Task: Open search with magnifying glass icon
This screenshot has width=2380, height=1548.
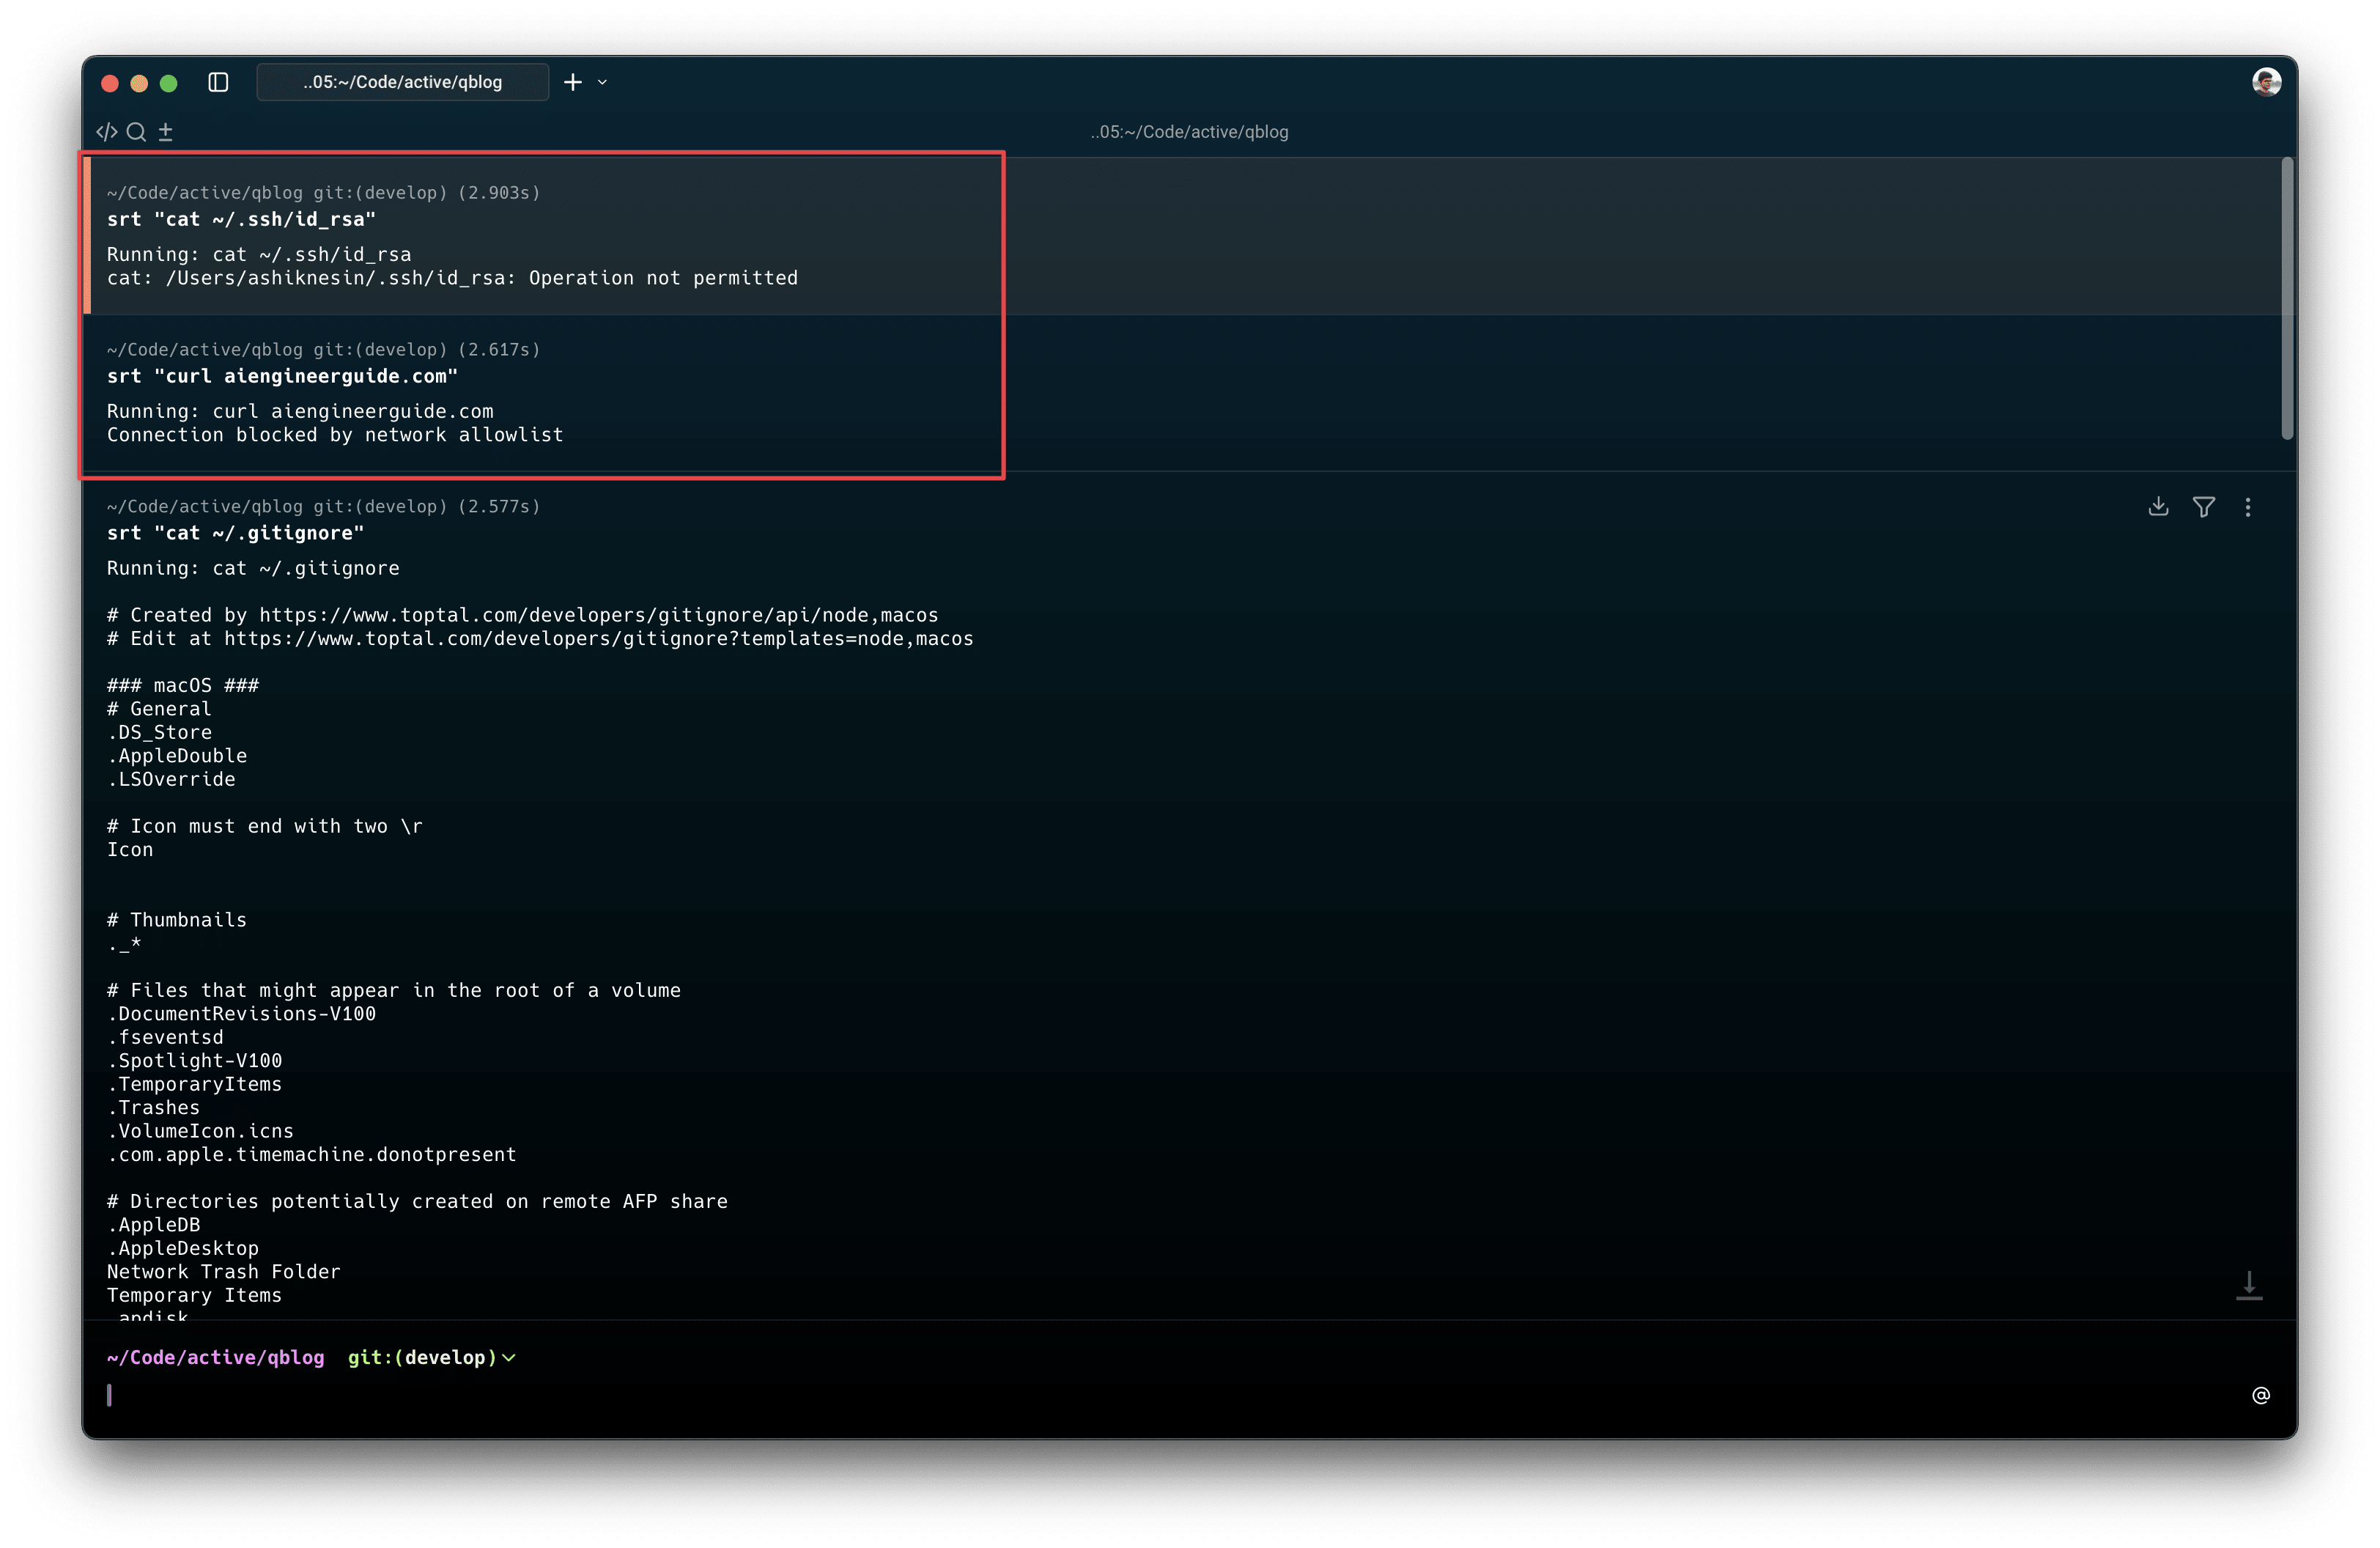Action: (137, 132)
